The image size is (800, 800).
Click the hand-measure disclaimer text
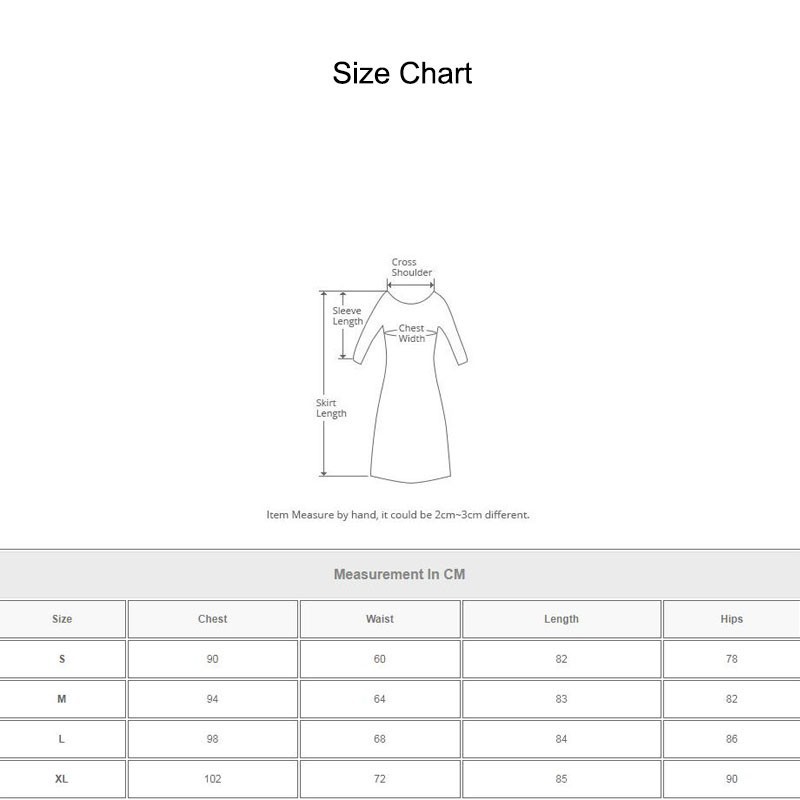coord(400,511)
